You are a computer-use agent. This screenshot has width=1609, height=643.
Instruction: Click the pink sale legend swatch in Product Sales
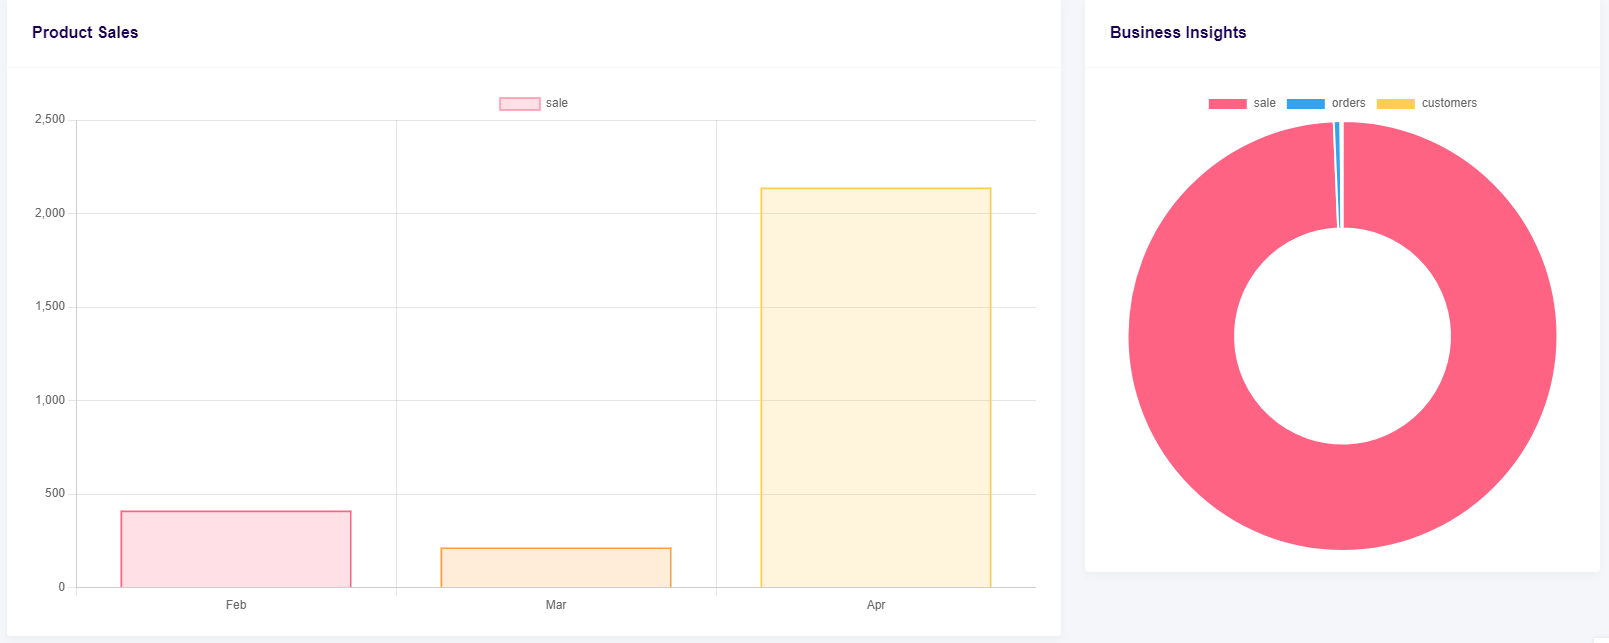point(519,104)
